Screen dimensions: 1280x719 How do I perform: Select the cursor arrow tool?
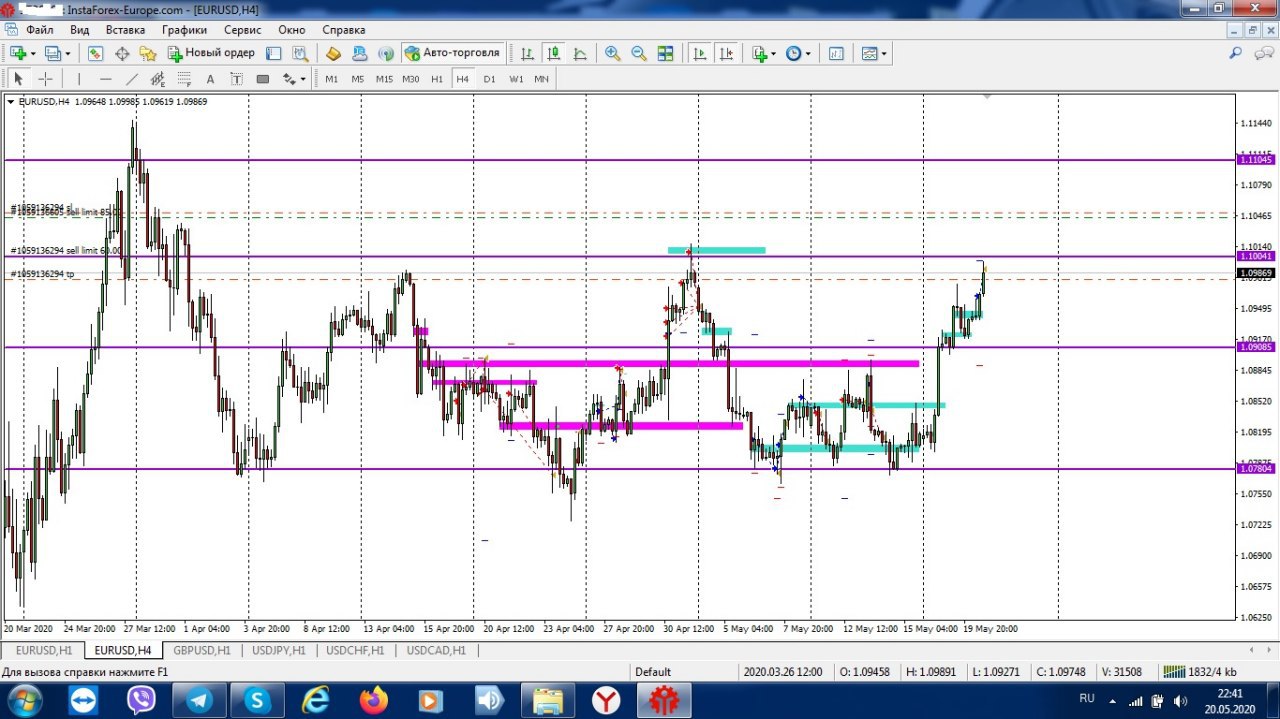(18, 79)
